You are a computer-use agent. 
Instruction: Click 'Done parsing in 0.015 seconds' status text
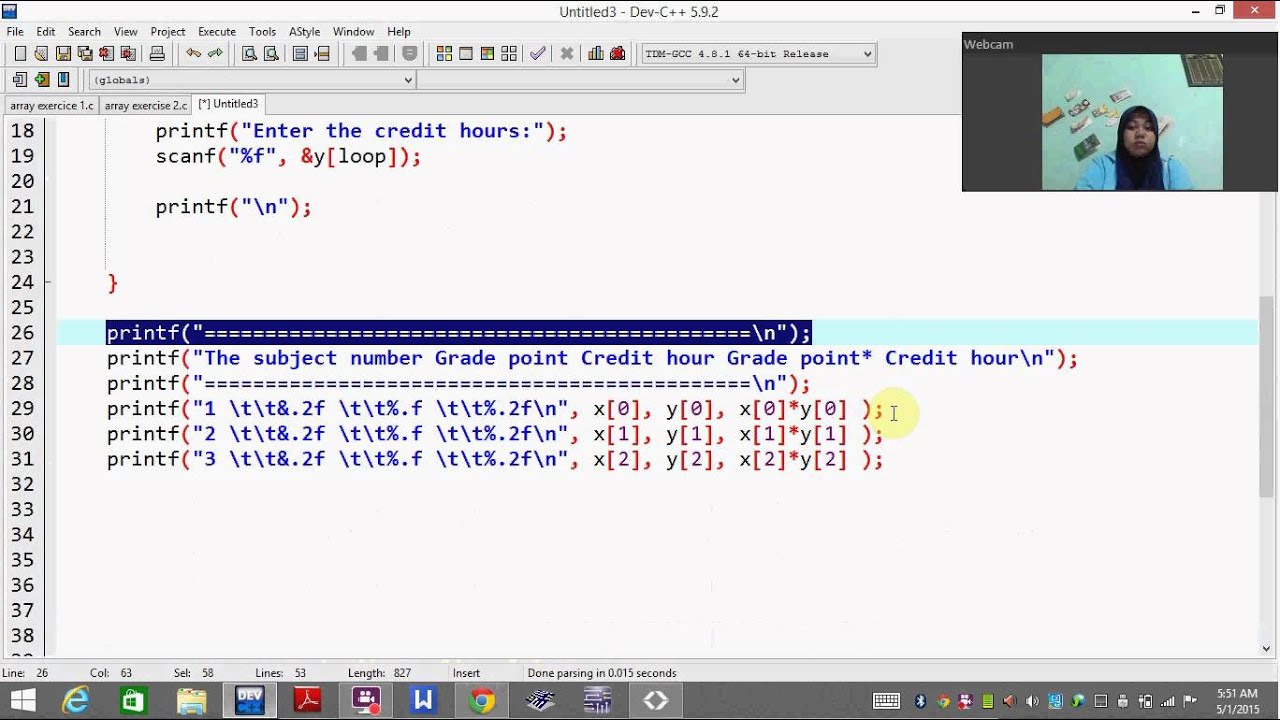tap(602, 673)
